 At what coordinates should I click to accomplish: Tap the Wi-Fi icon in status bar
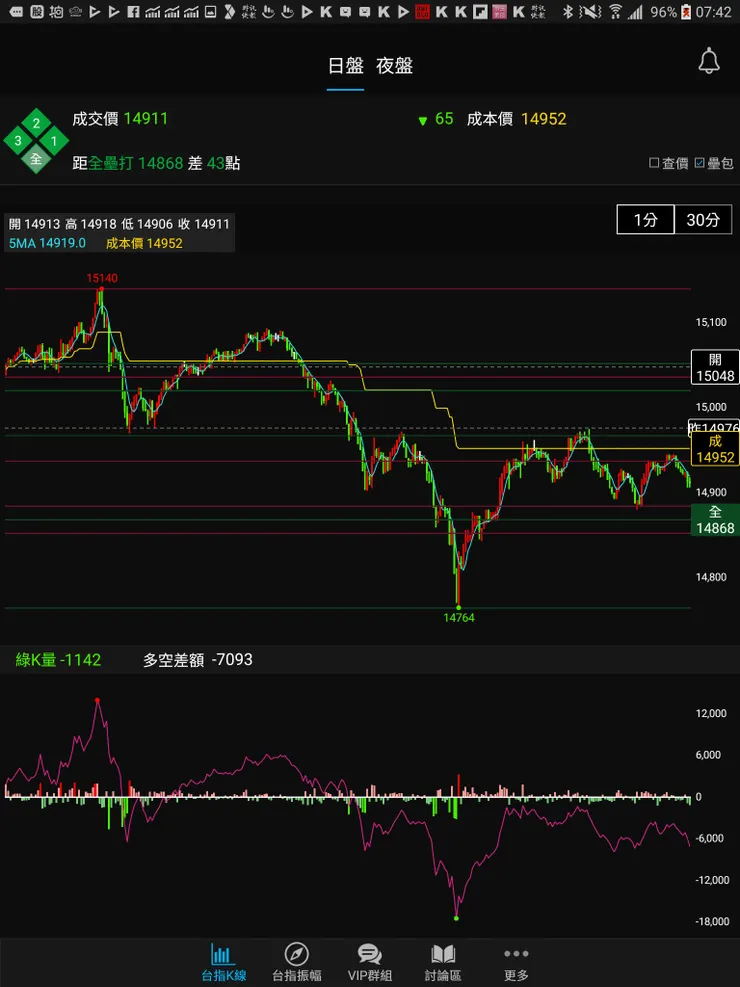pos(615,11)
